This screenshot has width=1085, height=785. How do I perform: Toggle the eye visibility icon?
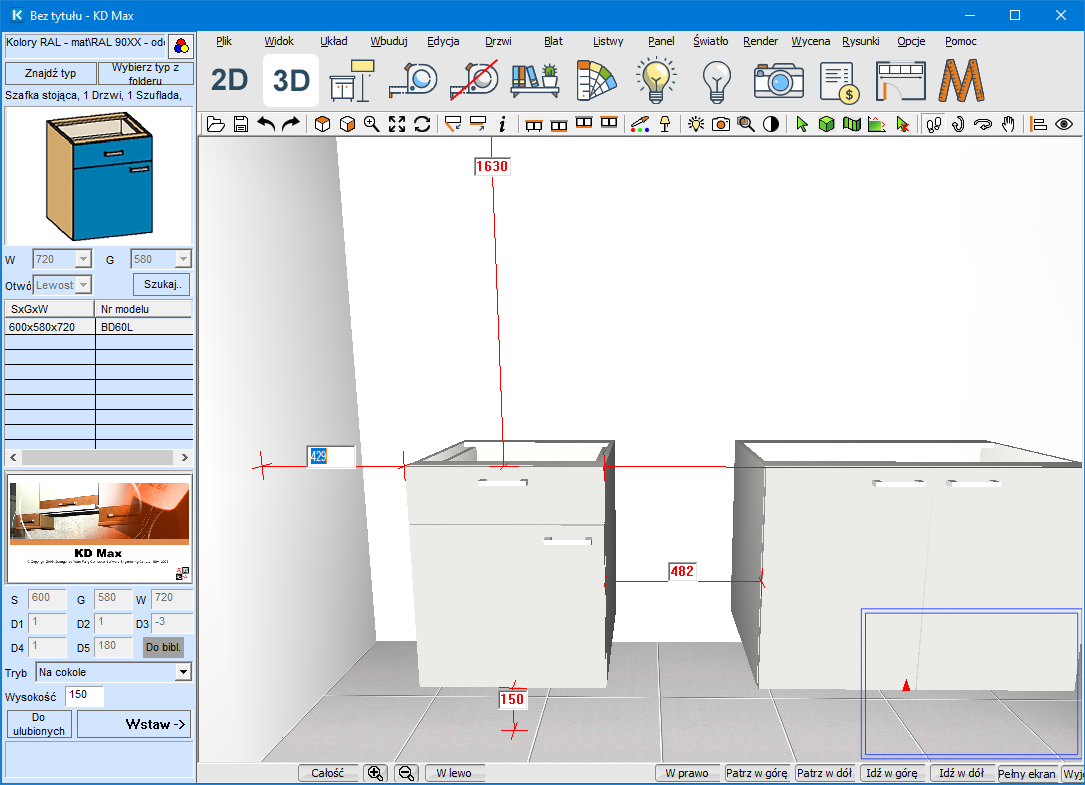coord(1064,124)
